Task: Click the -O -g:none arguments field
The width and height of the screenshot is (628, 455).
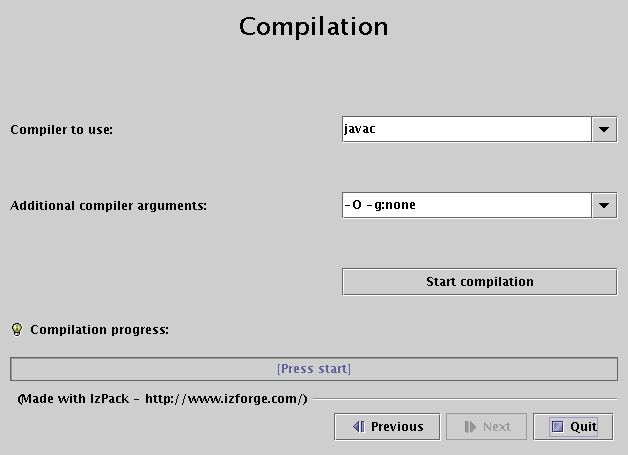Action: [466, 206]
